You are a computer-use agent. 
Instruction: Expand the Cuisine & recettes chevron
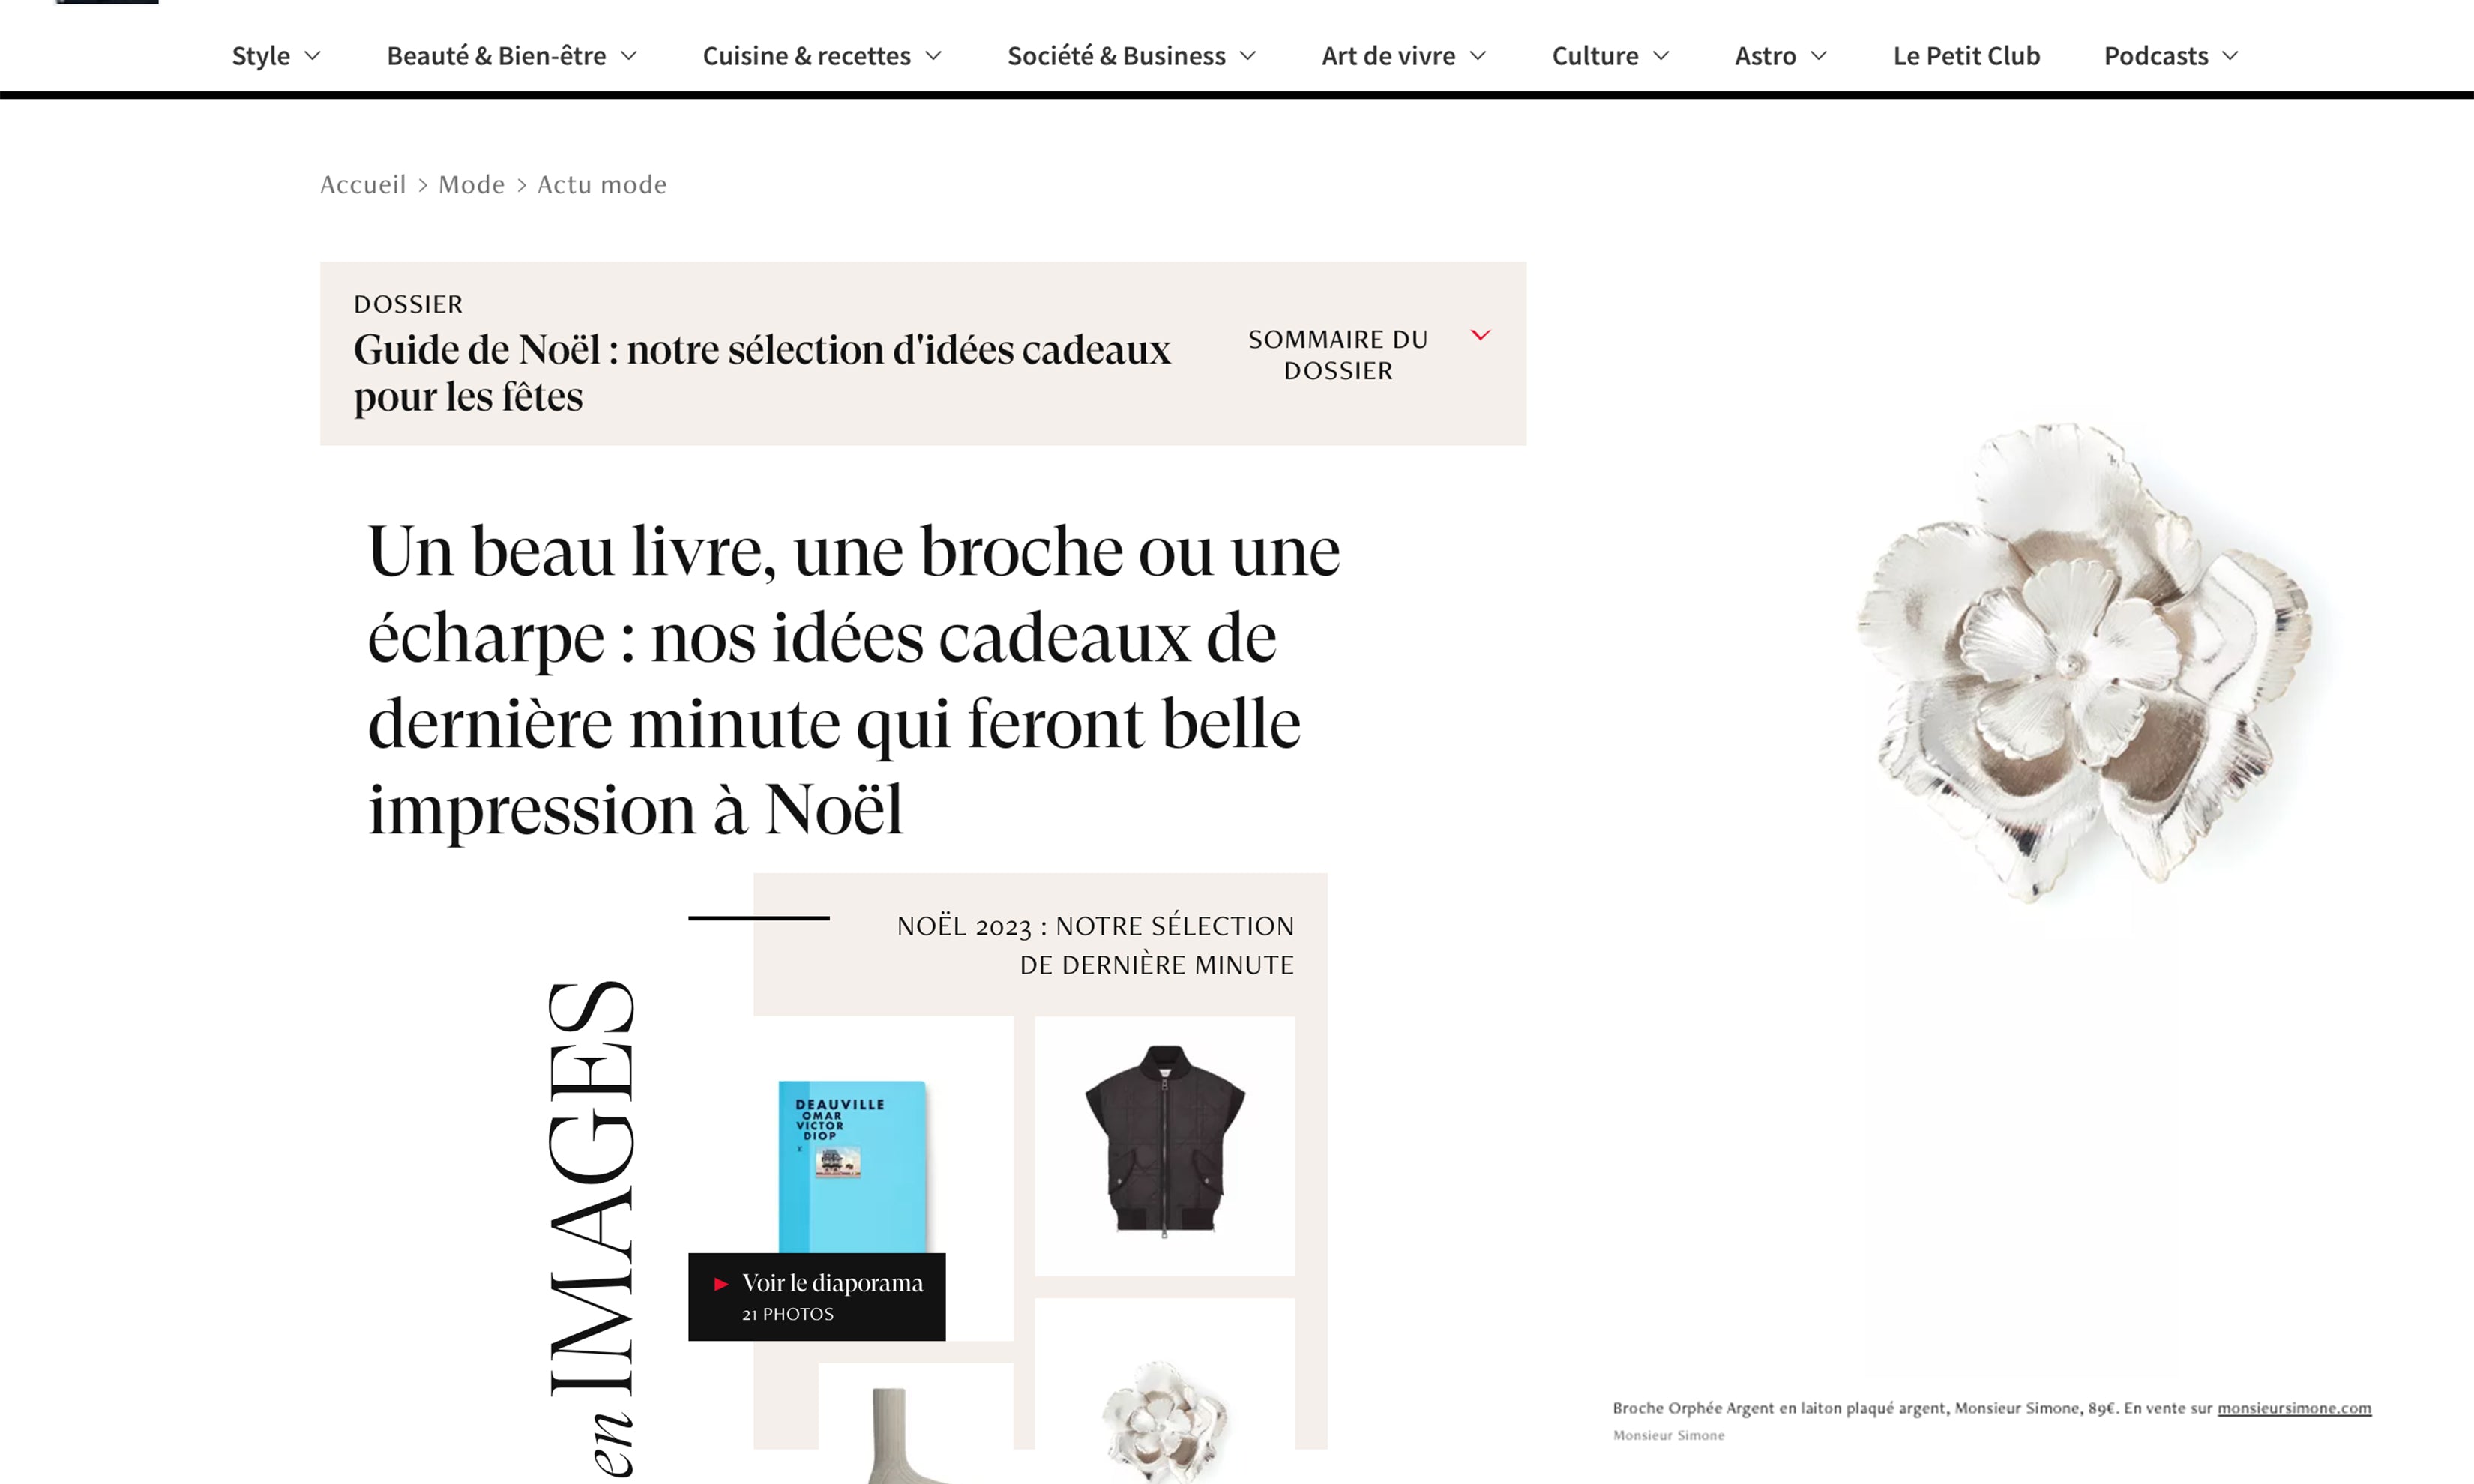(x=933, y=56)
